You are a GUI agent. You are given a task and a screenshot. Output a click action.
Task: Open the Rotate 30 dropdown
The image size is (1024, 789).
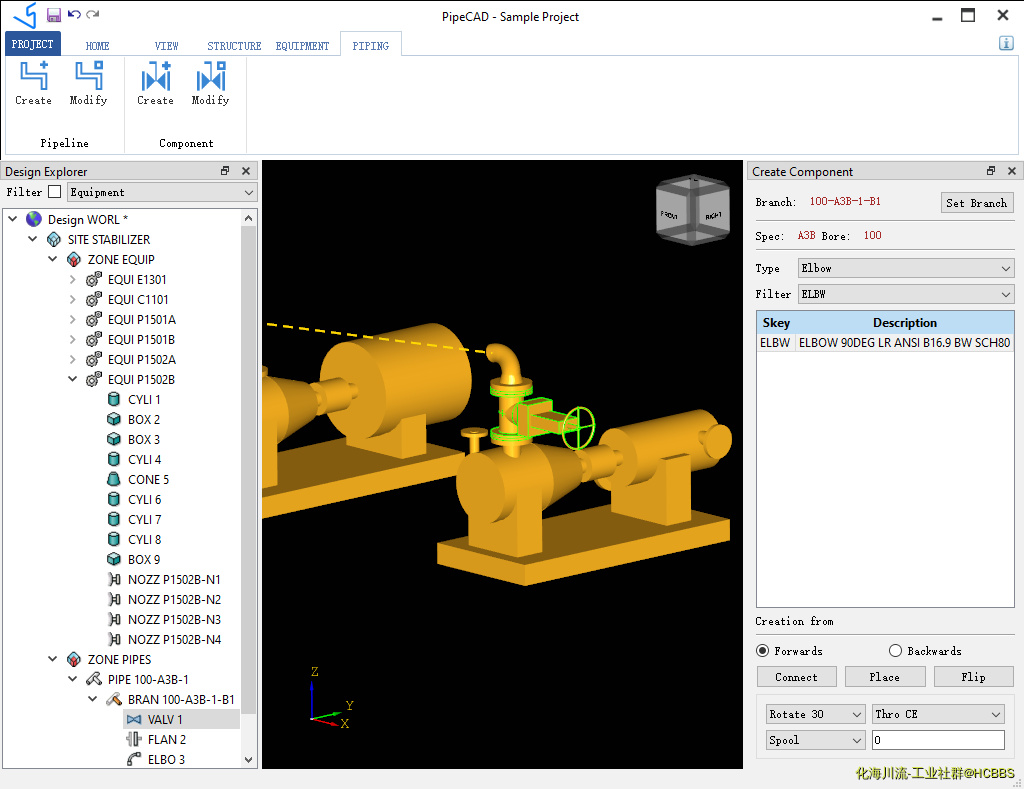click(815, 714)
